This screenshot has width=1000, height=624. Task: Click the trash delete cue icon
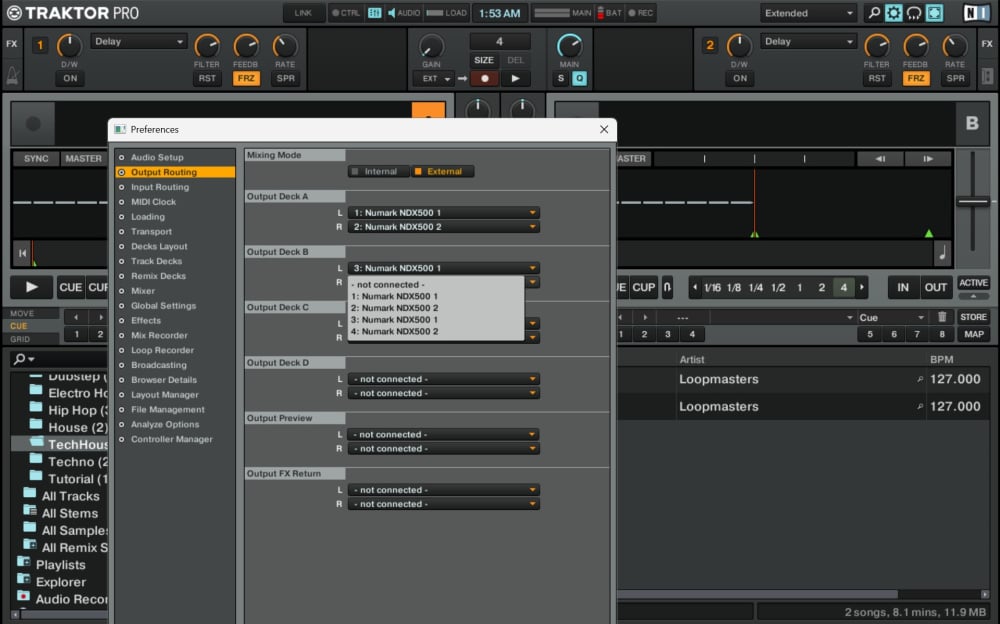942,316
